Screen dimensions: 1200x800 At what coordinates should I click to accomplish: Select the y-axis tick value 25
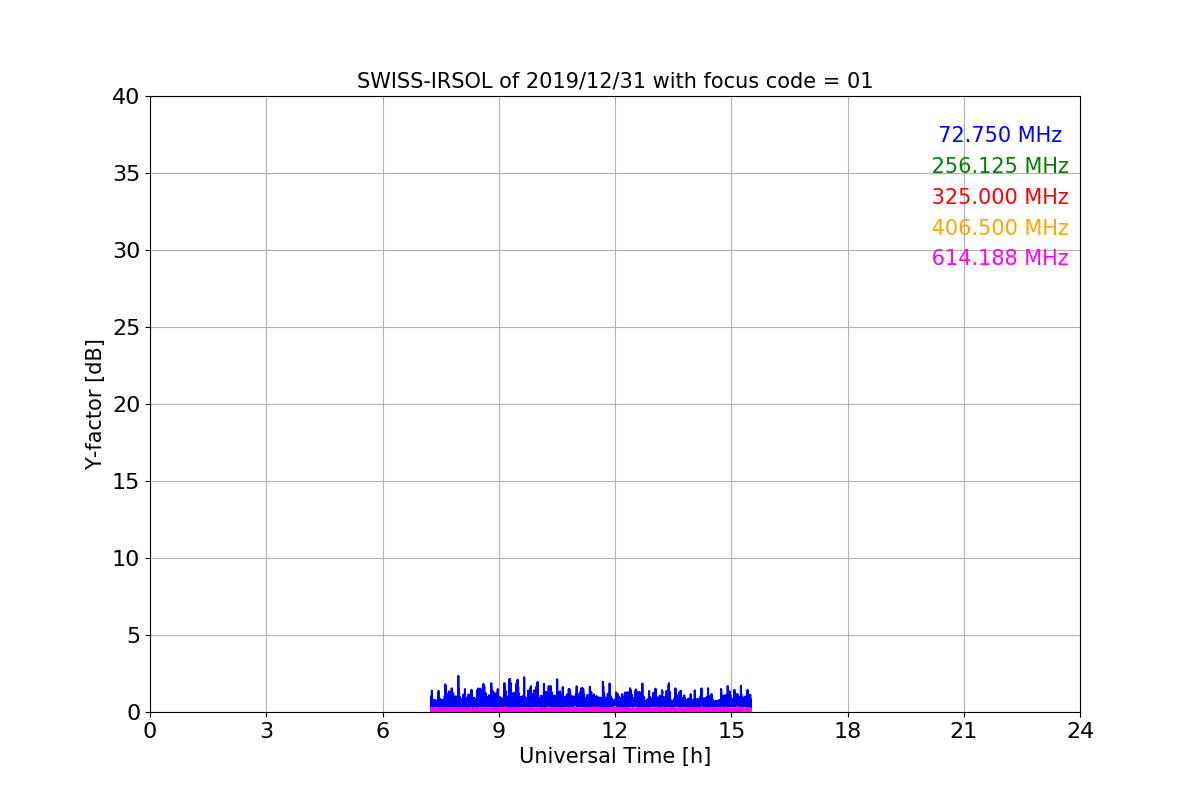click(126, 328)
